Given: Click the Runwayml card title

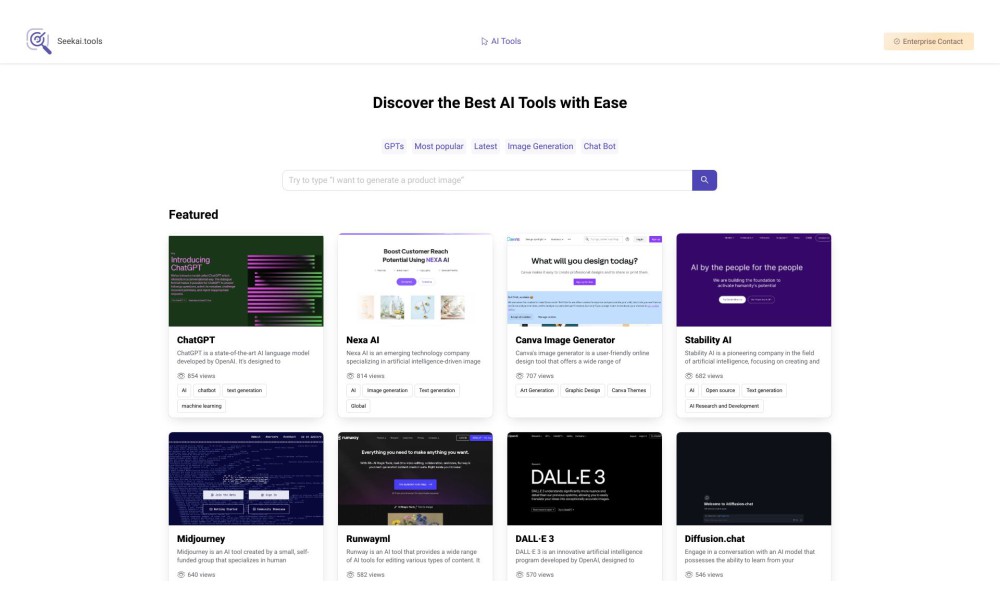Looking at the screenshot, I should 368,539.
